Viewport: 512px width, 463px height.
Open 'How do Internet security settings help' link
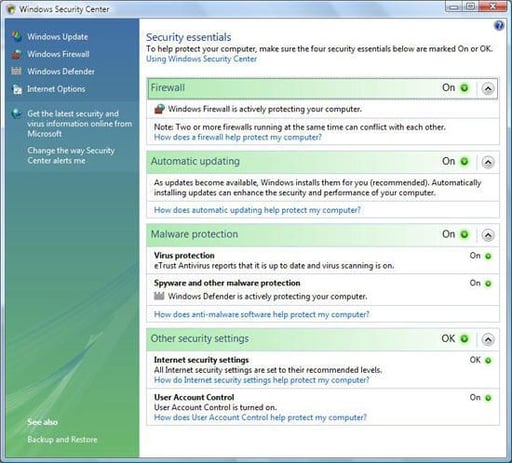[262, 380]
